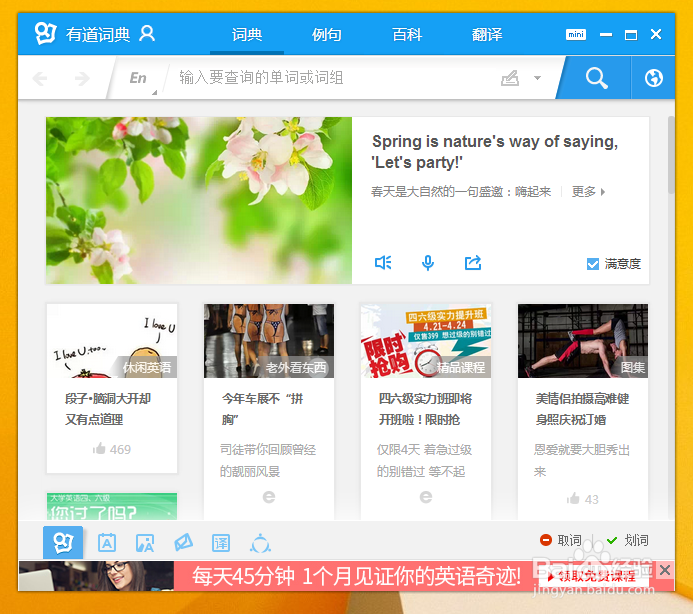Screen dimensions: 693x614
Task: Click the Chinese translation 春天是大自然的一句盛邀
Action: click(x=461, y=192)
